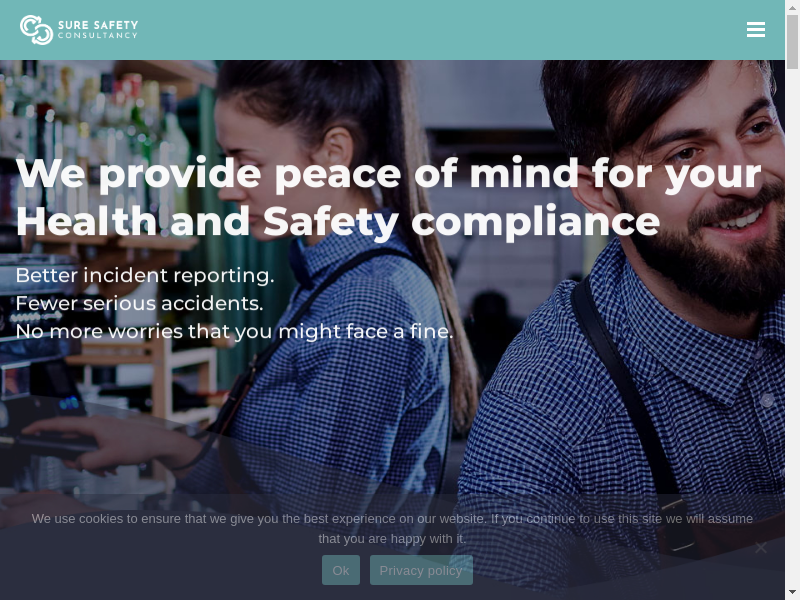Click 'No more worries that you might face a fine.'
Viewport: 800px width, 600px height.
click(234, 332)
